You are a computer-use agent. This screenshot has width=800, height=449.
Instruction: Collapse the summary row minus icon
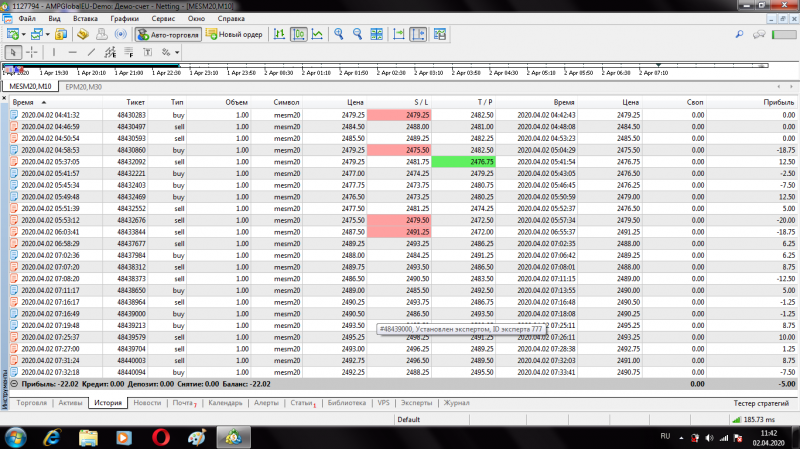(x=14, y=384)
